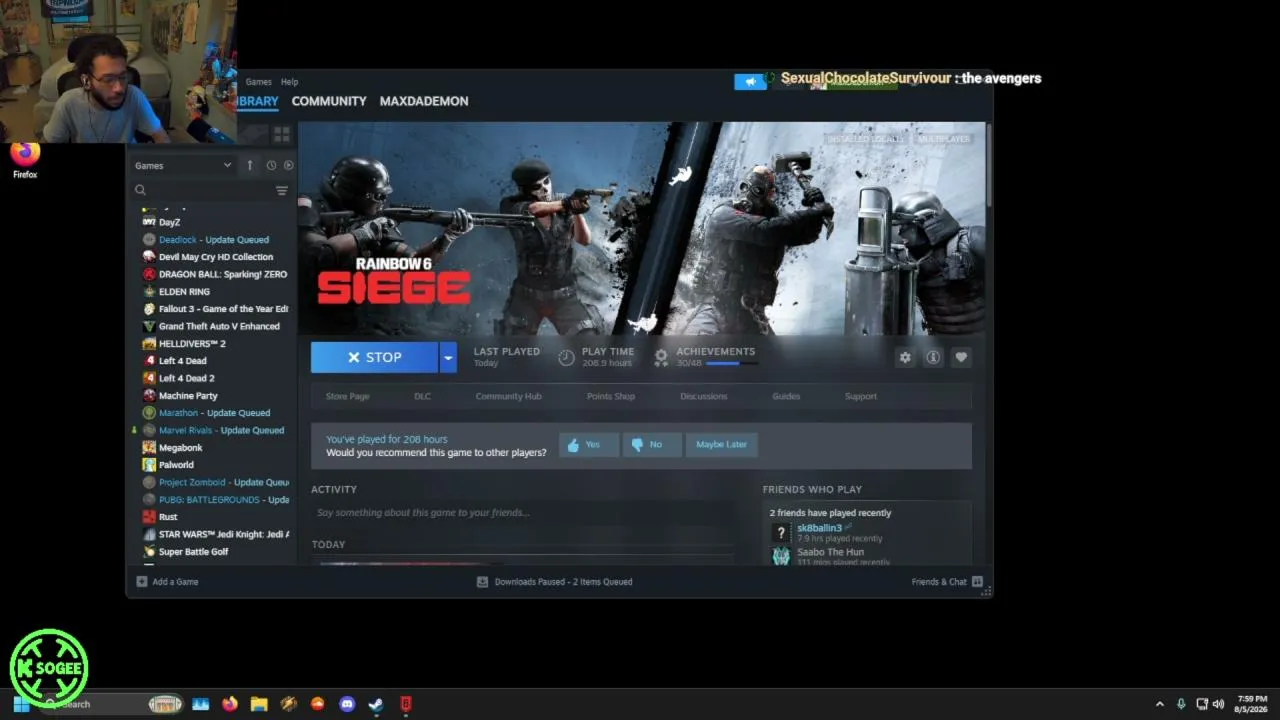Open friend sk8ballin3's profile
This screenshot has height=720, width=1280.
coord(819,528)
